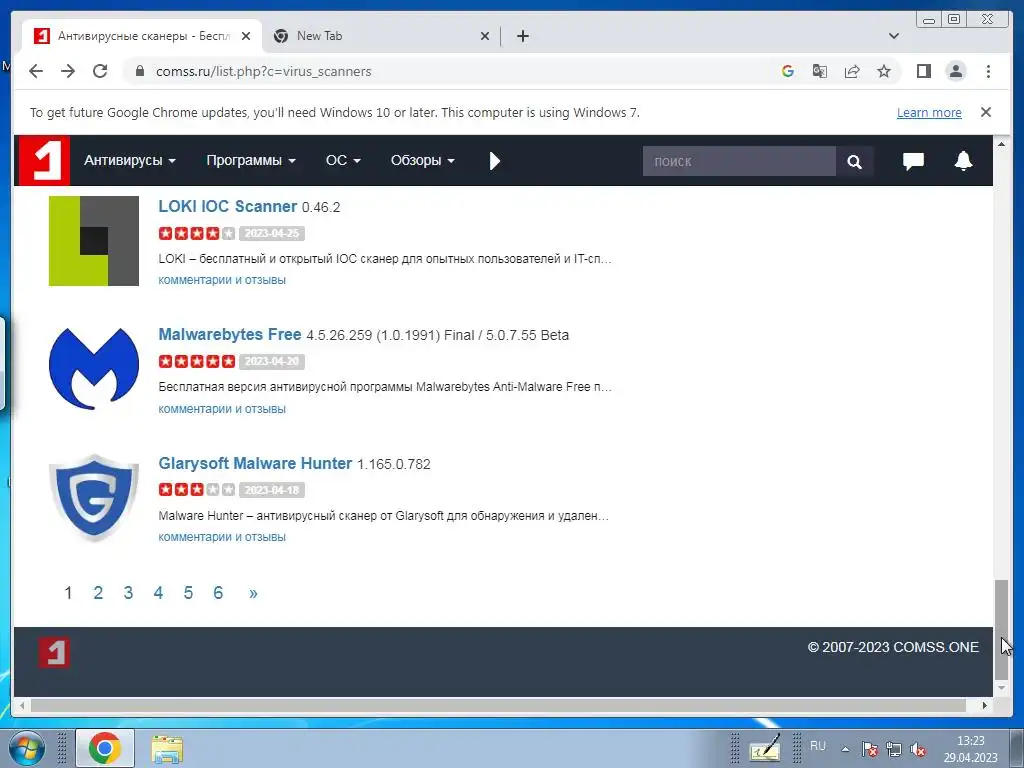Click the browser Back arrow

[36, 71]
